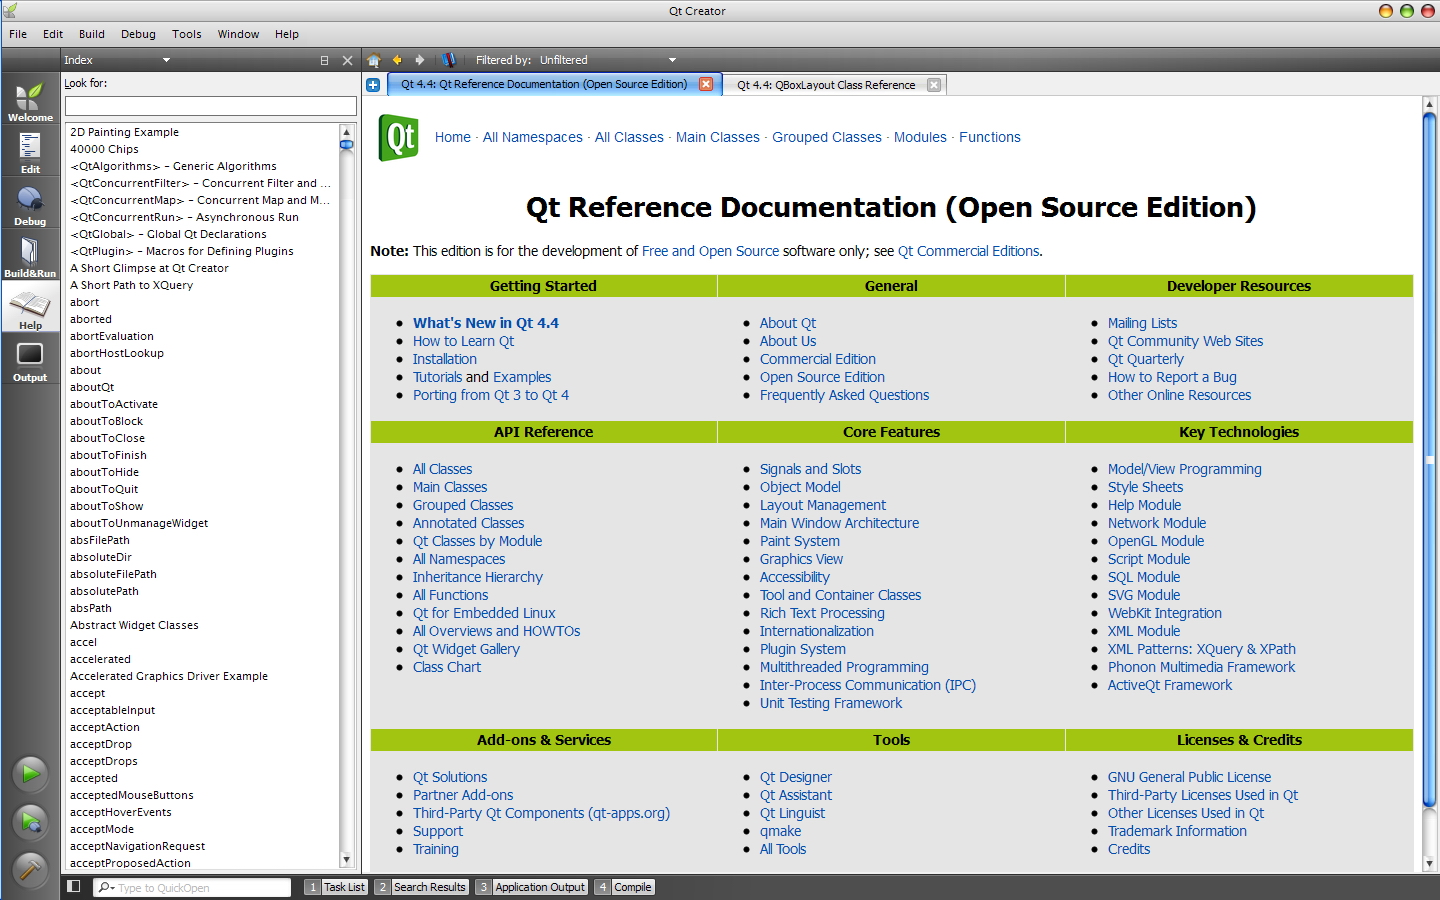Image resolution: width=1440 pixels, height=900 pixels.
Task: Toggle the Task List output pane
Action: point(335,887)
